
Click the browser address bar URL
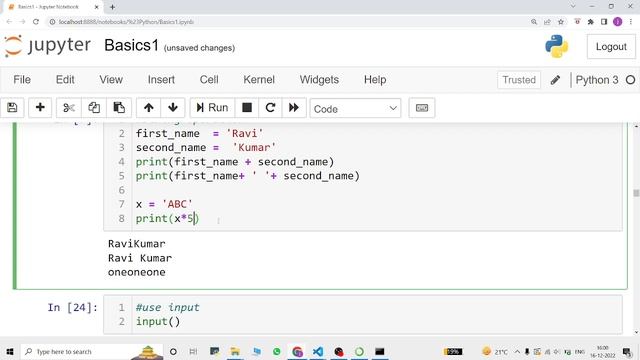click(126, 22)
